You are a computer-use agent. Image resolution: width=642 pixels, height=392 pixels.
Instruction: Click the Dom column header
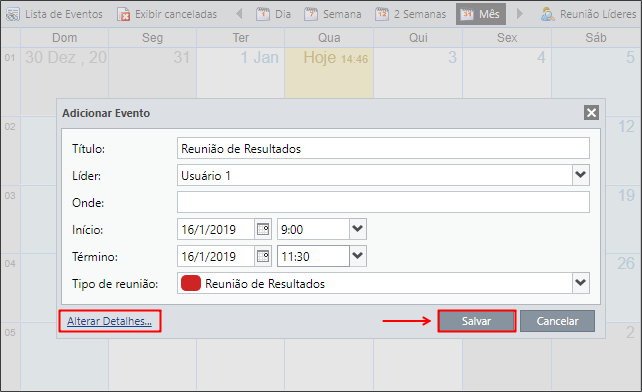[64, 38]
